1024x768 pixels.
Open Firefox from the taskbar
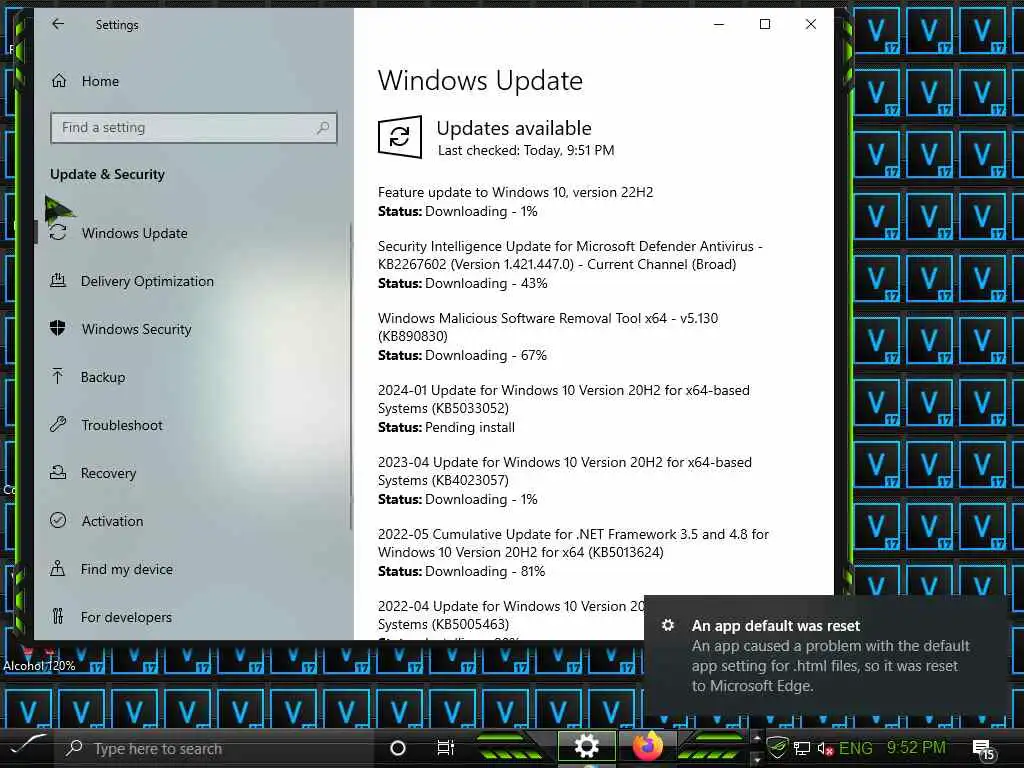click(x=647, y=746)
